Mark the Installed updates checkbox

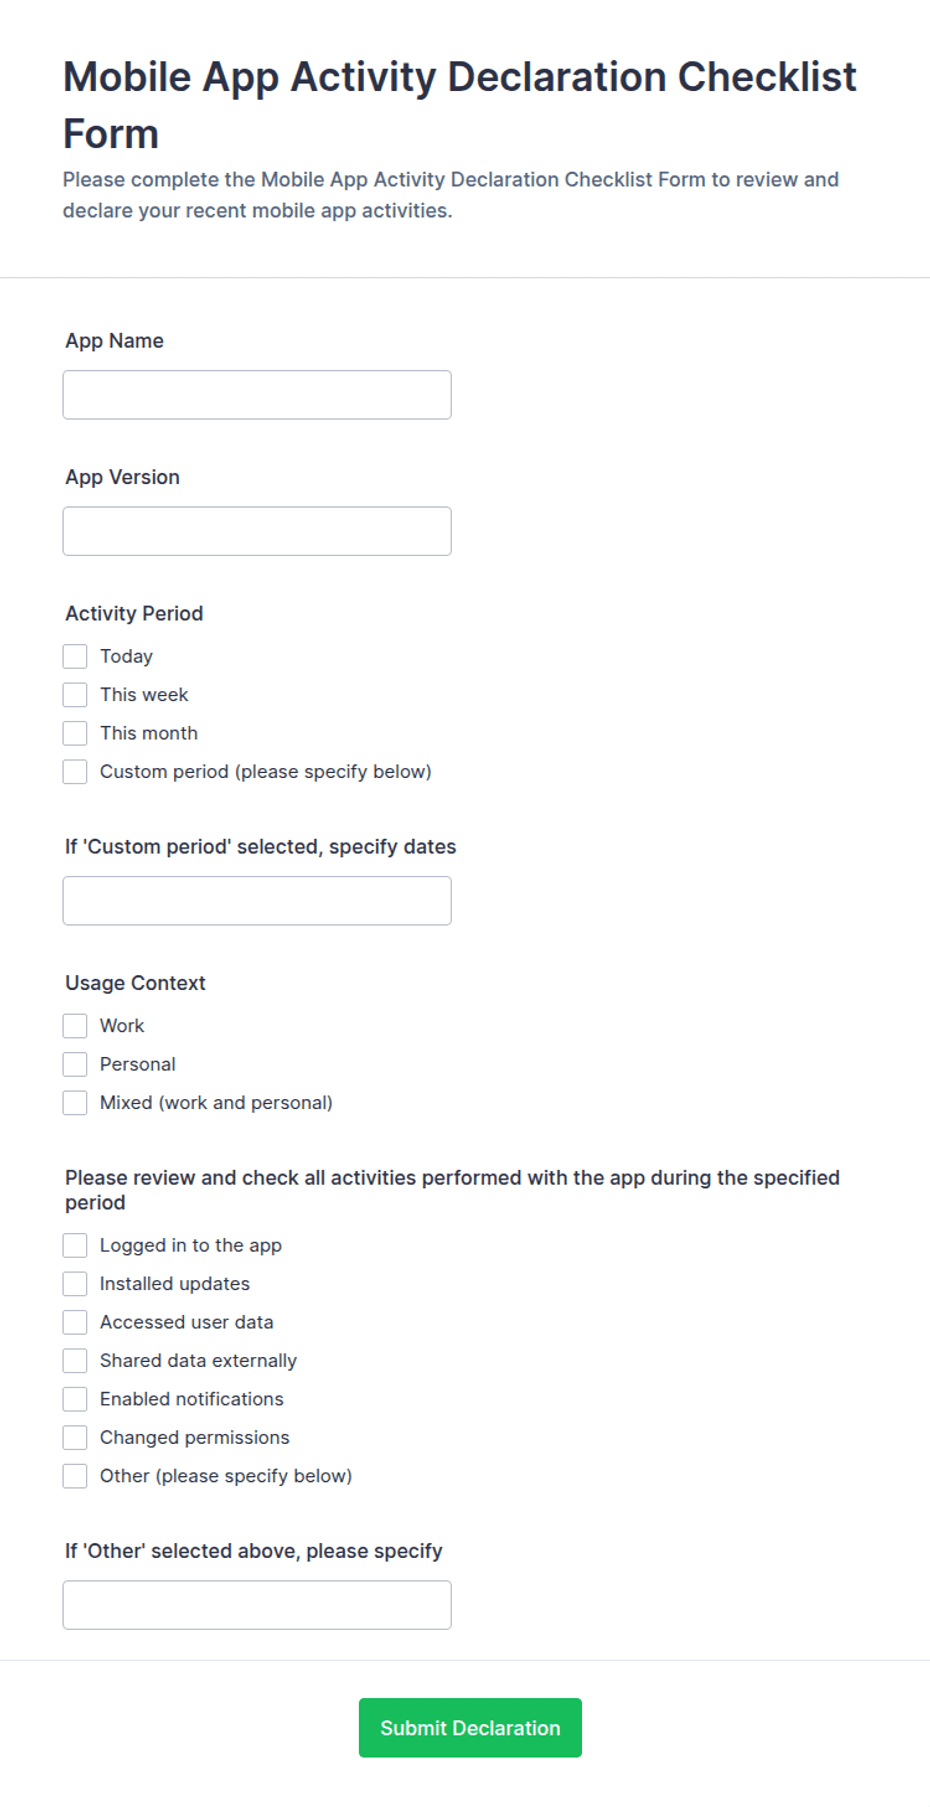tap(75, 1284)
